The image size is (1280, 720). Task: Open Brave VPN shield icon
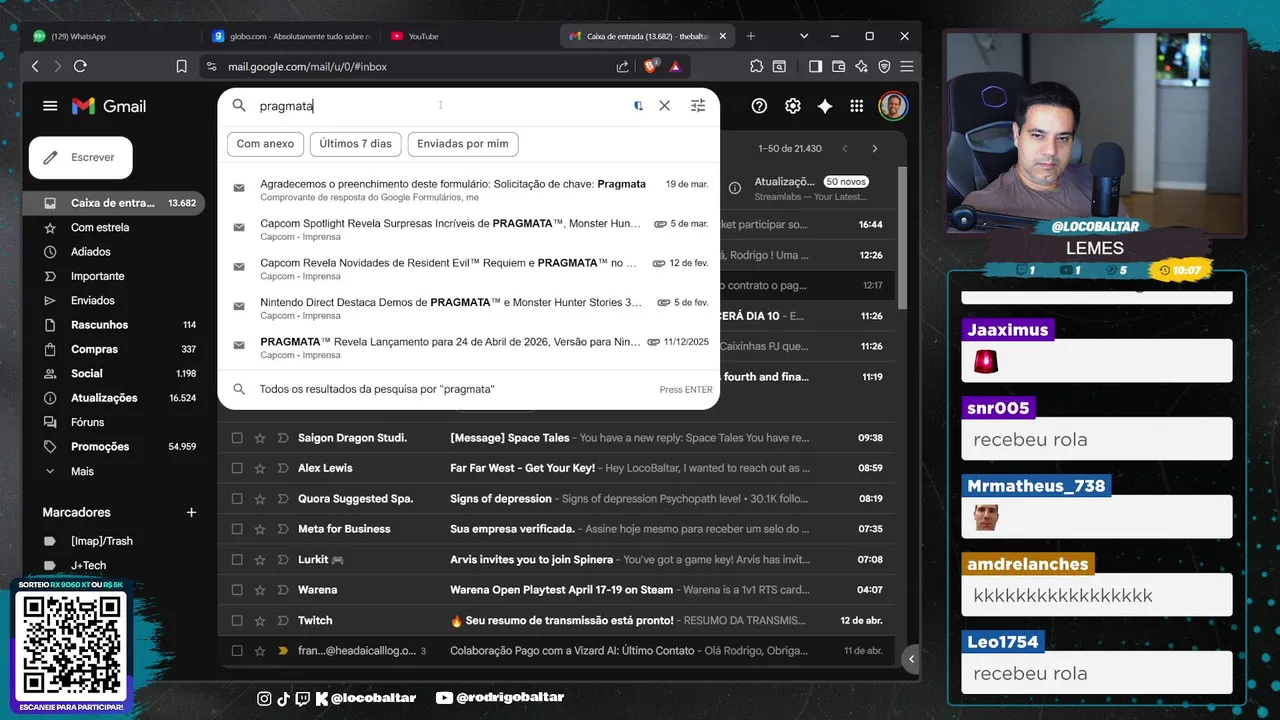click(884, 66)
